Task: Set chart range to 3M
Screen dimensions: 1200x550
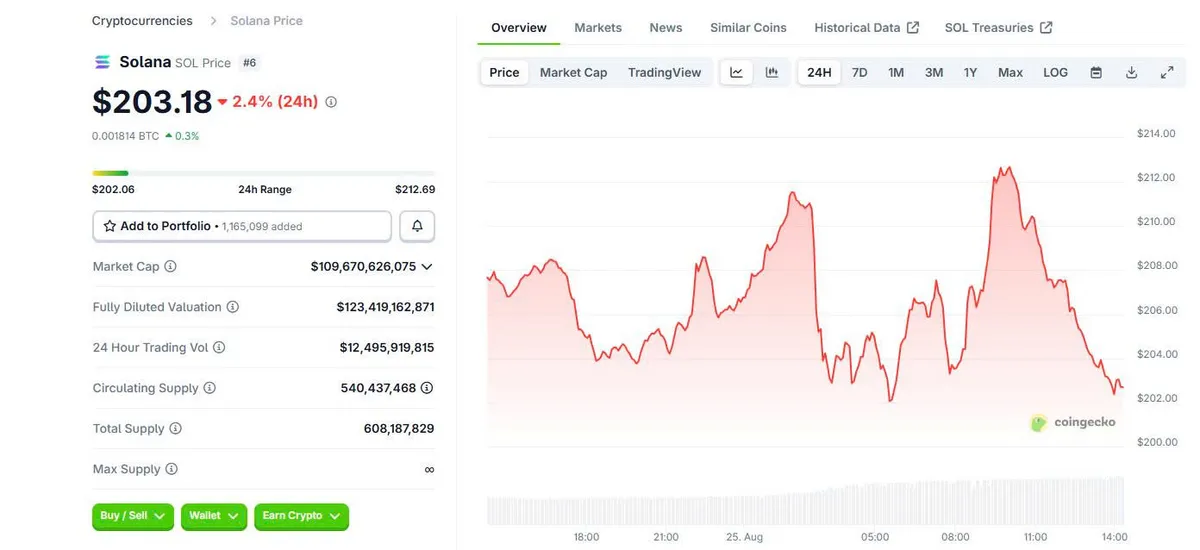Action: click(x=934, y=72)
